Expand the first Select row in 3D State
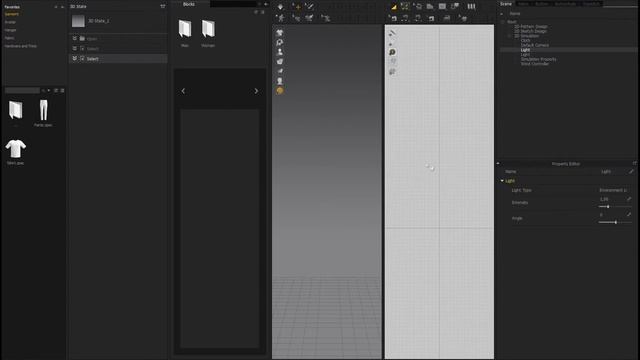This screenshot has height=360, width=640. point(75,48)
